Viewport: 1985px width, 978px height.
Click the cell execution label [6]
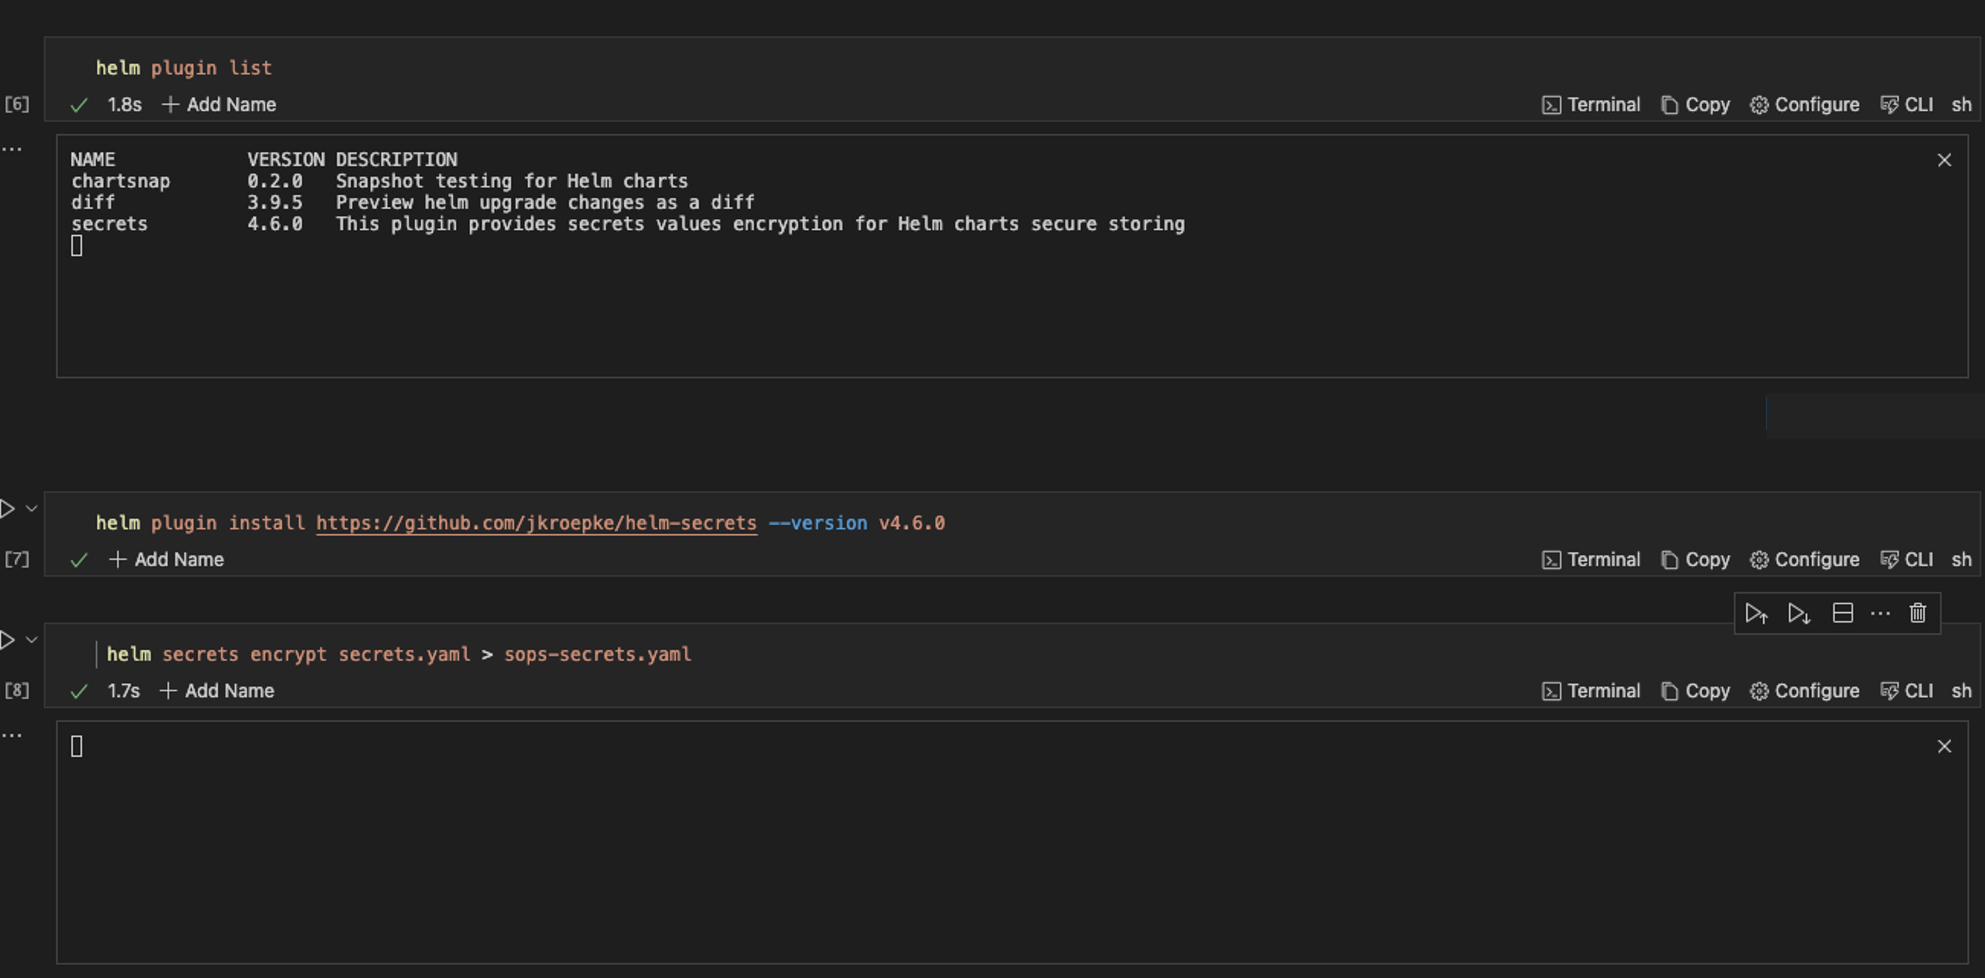coord(17,104)
